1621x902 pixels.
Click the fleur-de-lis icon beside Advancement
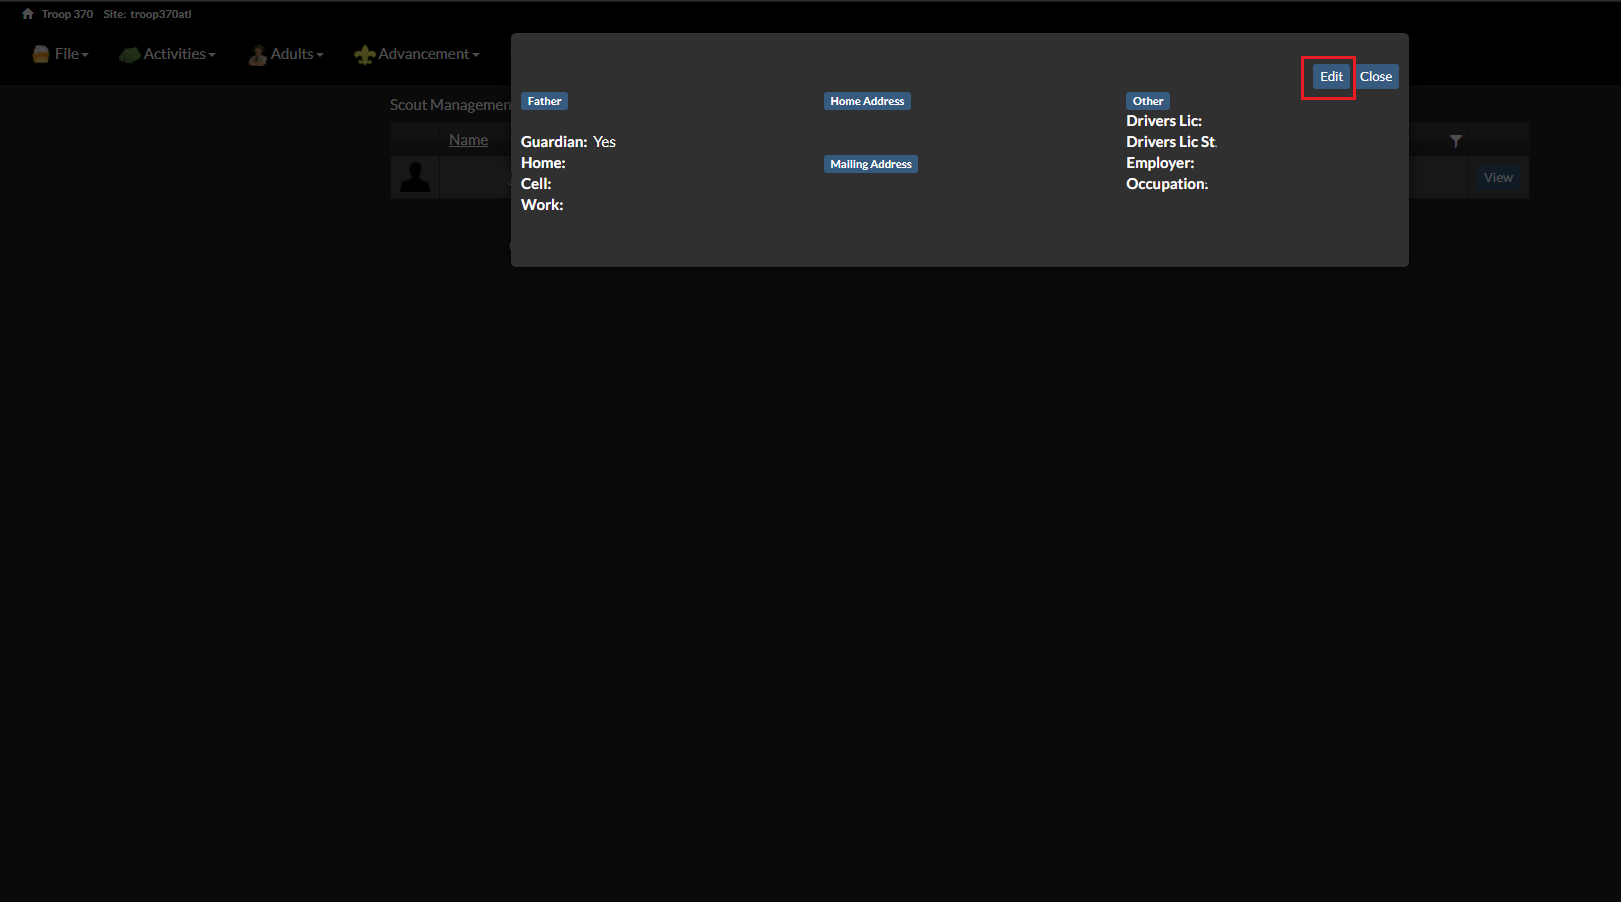365,53
